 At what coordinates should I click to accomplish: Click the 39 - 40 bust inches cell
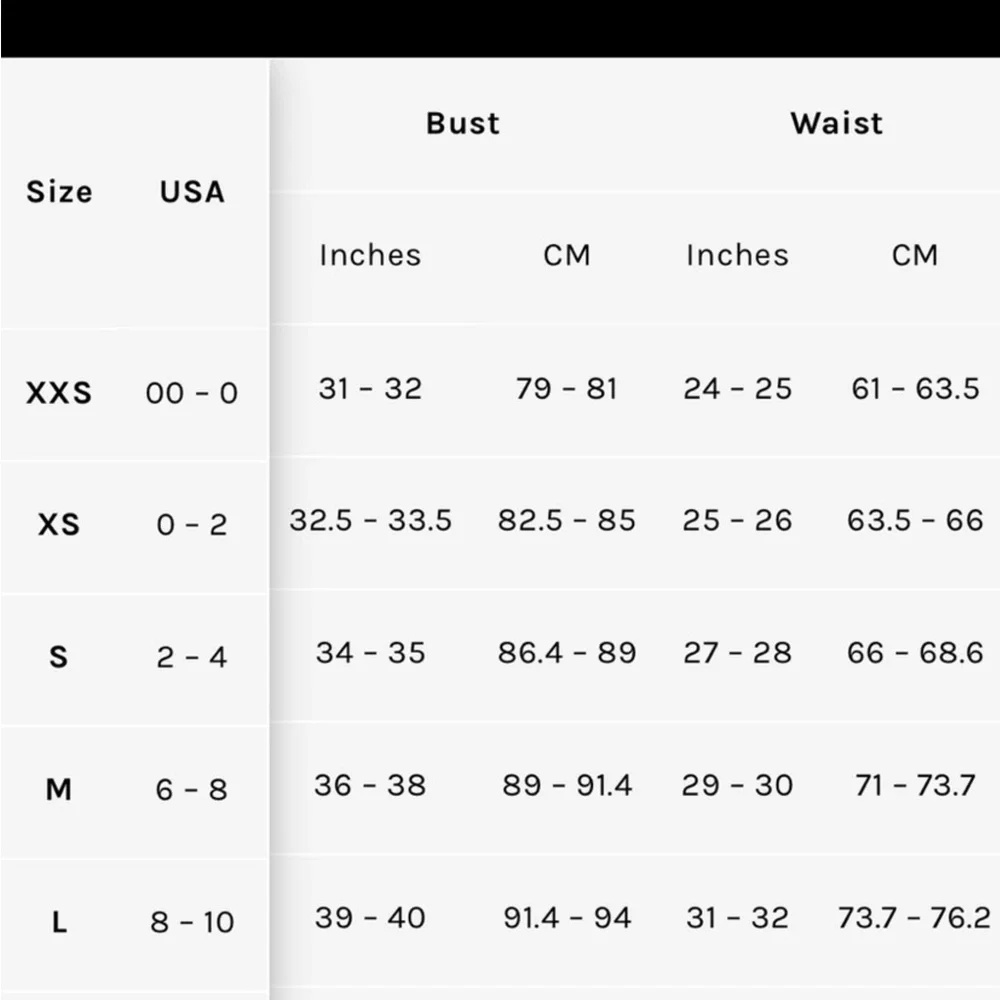coord(371,918)
